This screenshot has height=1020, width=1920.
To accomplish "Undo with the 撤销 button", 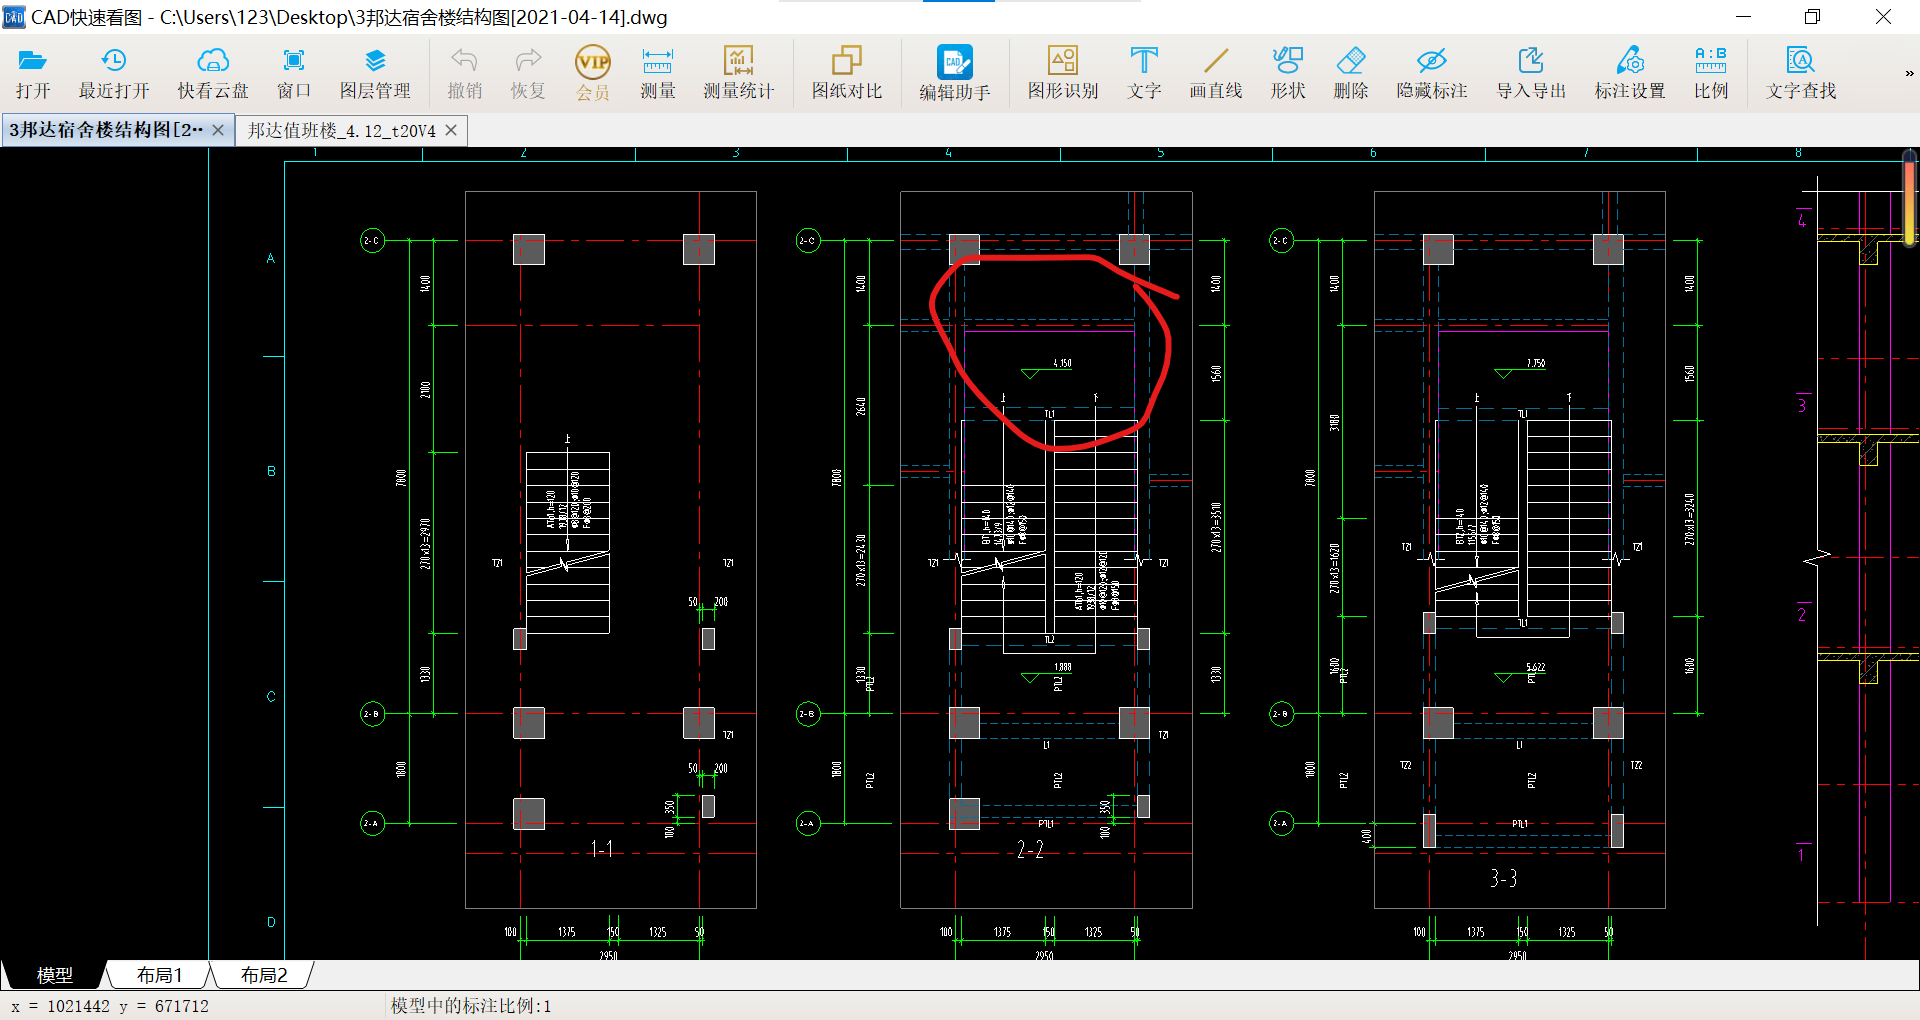I will 465,74.
